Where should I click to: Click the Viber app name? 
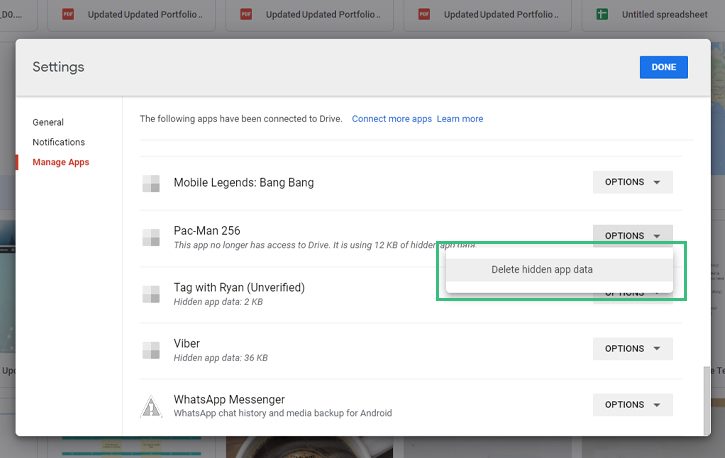pyautogui.click(x=187, y=343)
